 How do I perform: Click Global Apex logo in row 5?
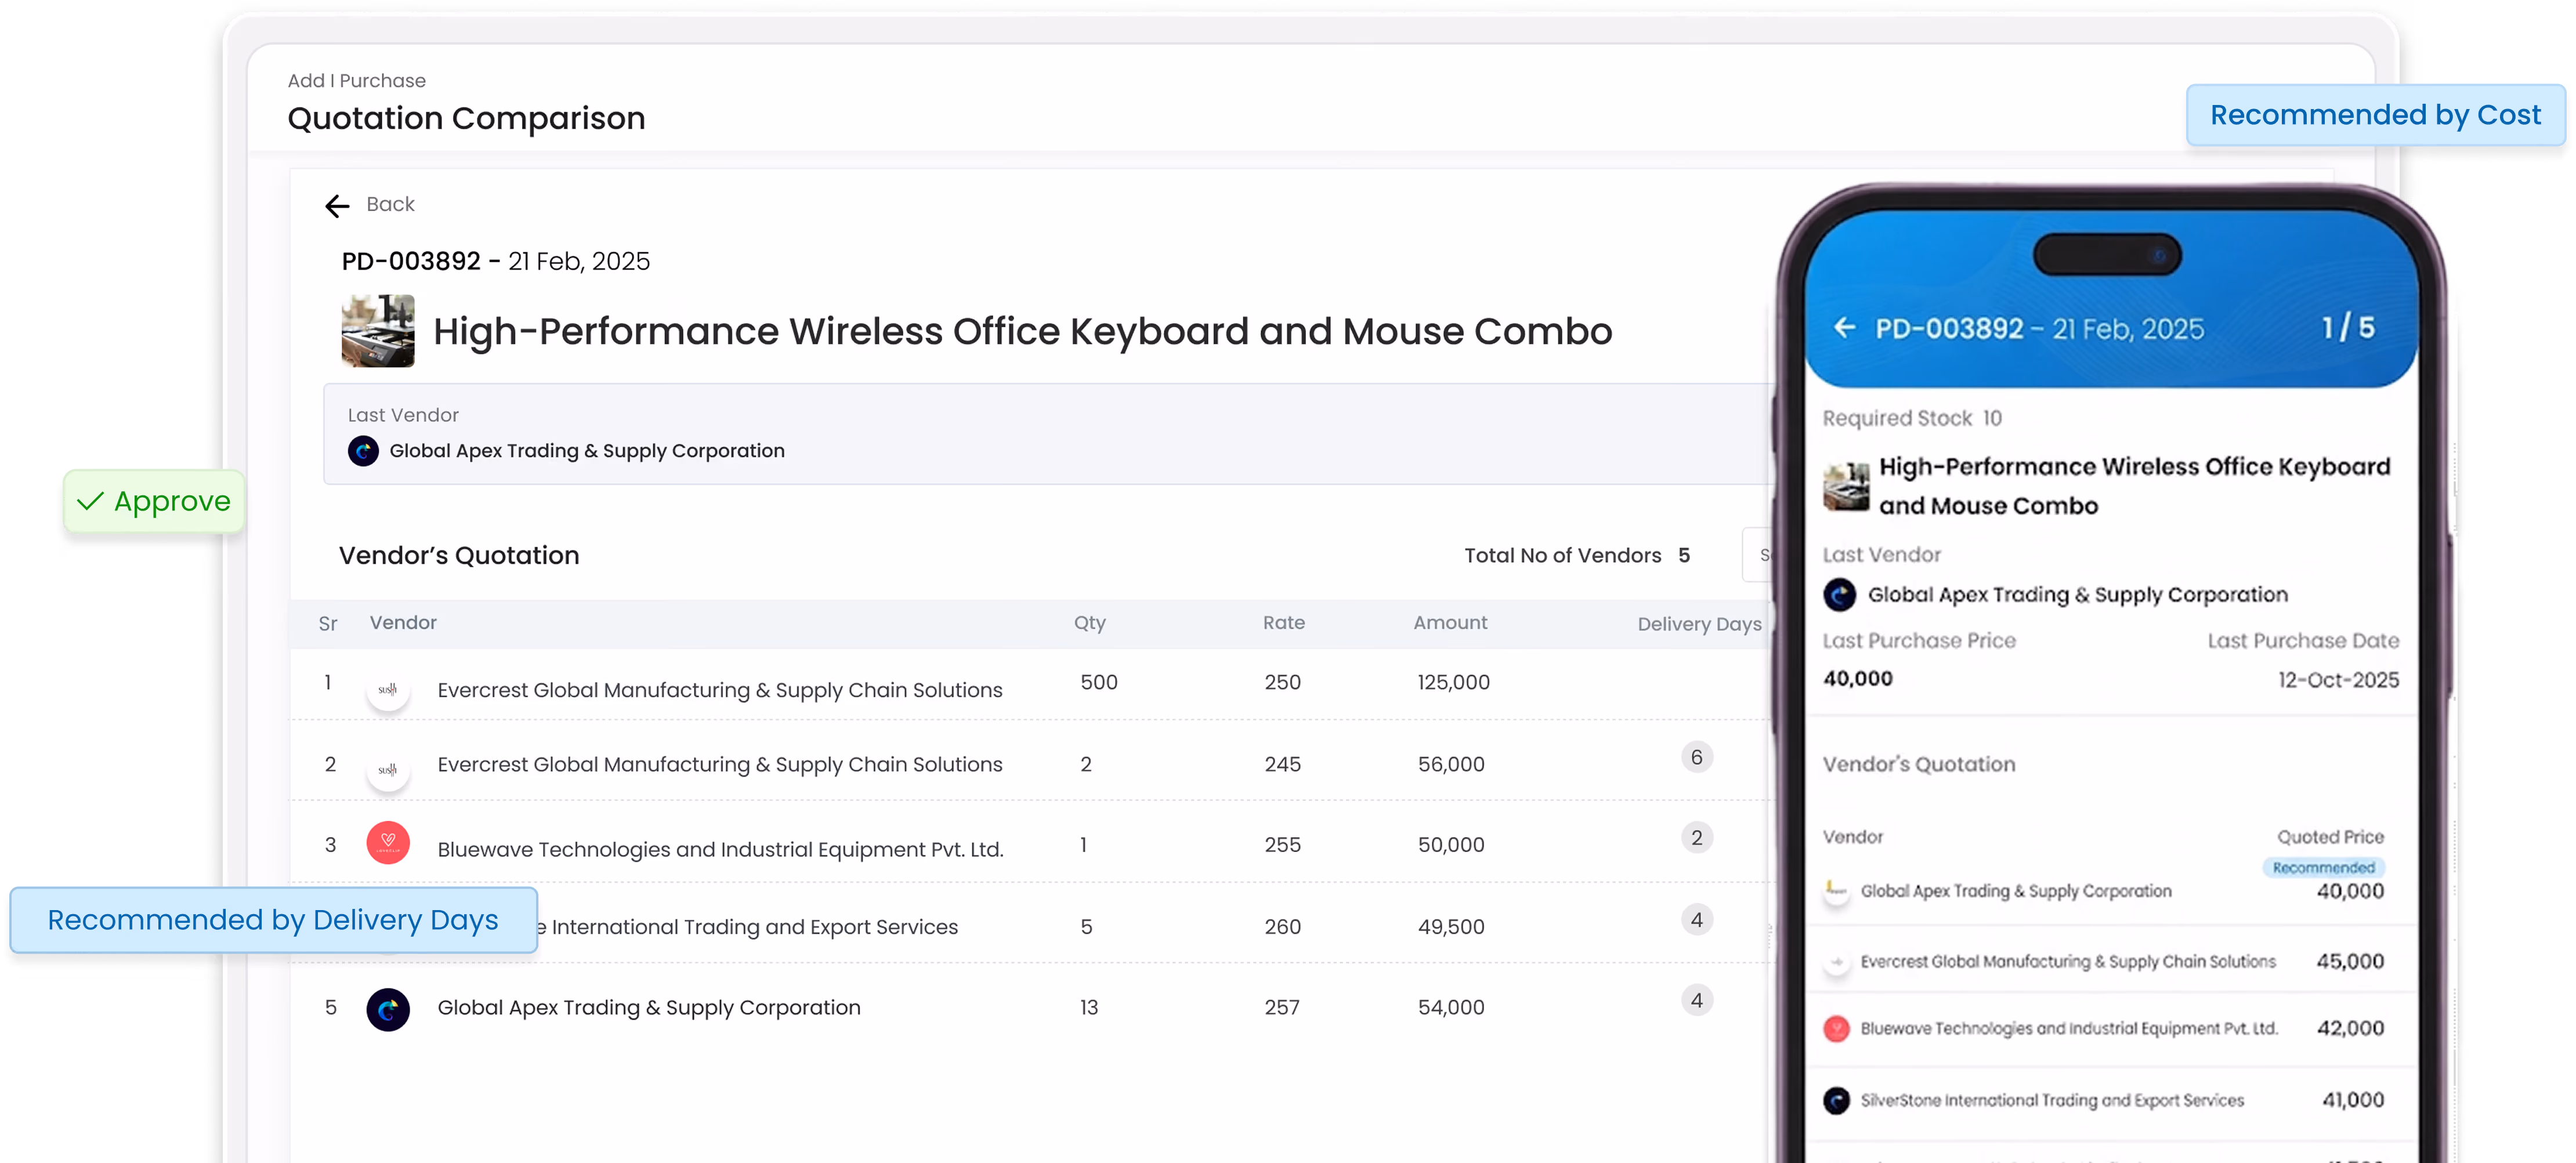pyautogui.click(x=388, y=1009)
